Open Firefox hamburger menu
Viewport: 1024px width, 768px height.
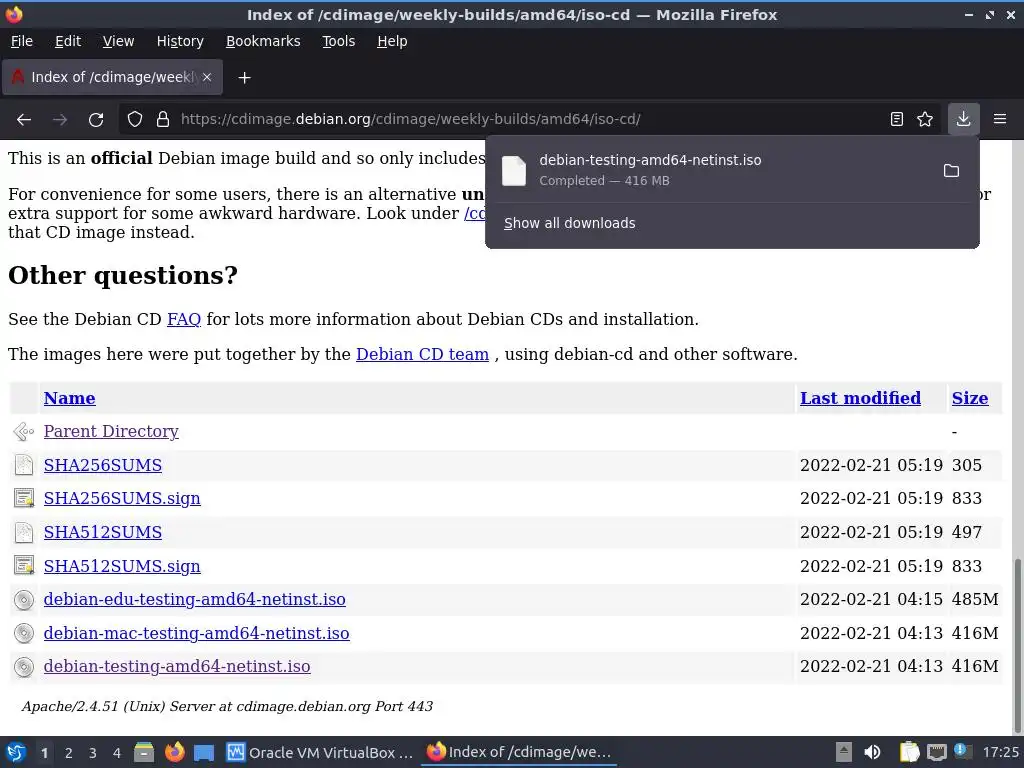coord(1000,120)
